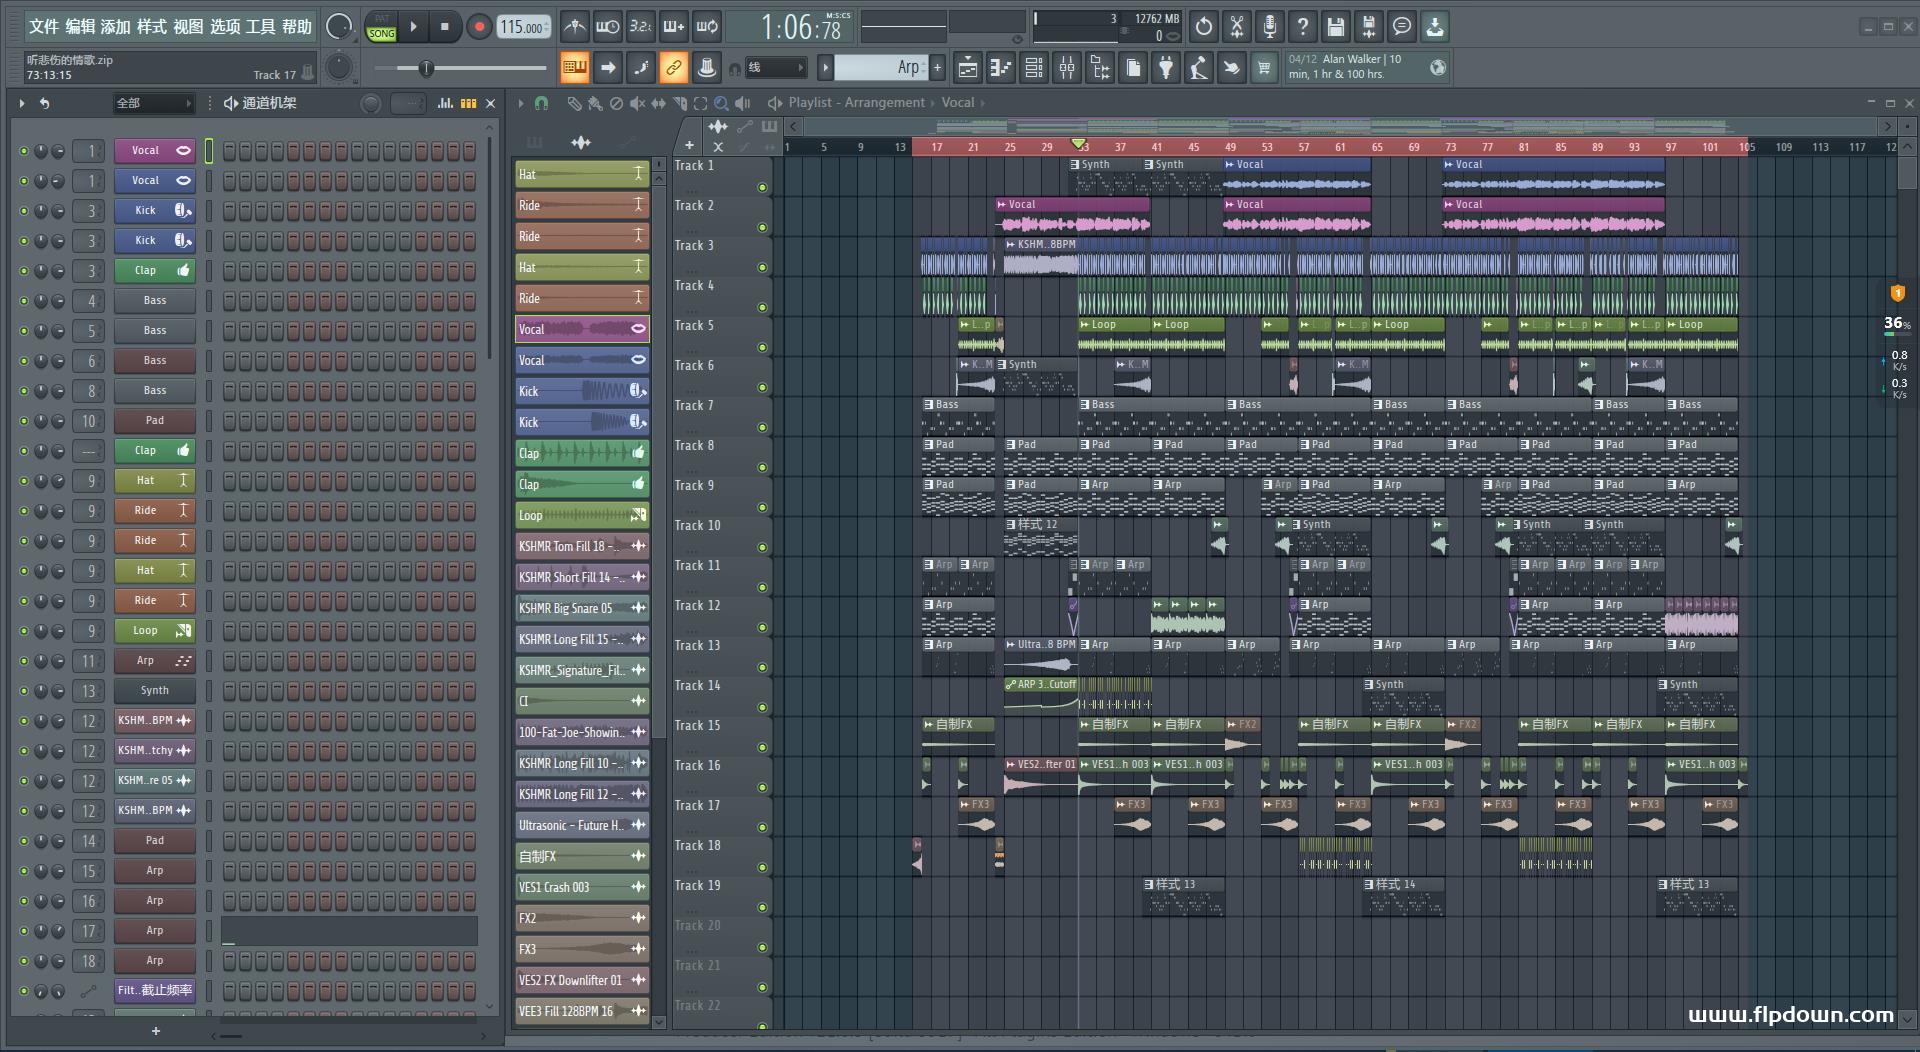Add new pattern with plus button
Screen dimensions: 1920x1052
(x=937, y=68)
